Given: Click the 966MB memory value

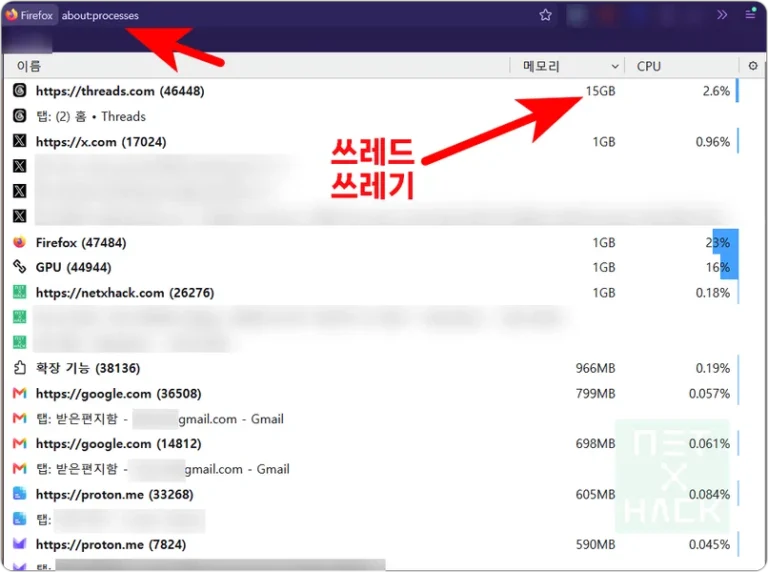Looking at the screenshot, I should click(x=595, y=368).
